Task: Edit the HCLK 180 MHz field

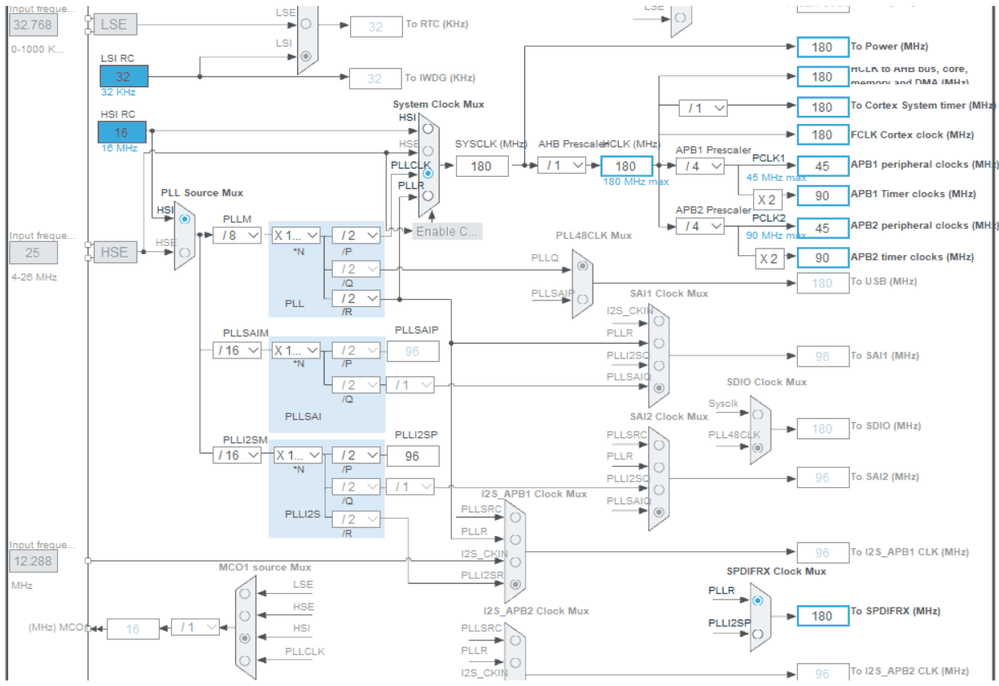Action: click(x=626, y=166)
